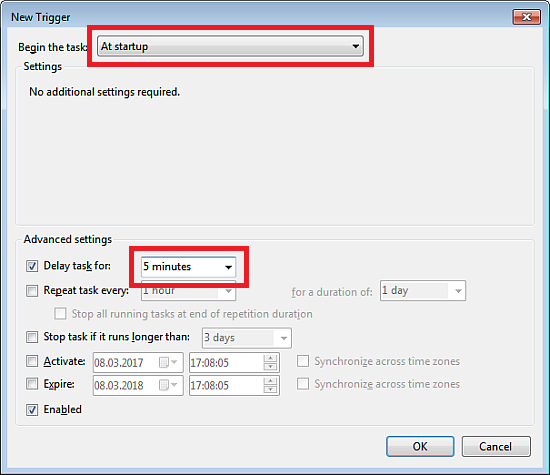
Task: Open the 5 minutes delay dropdown
Action: coord(188,267)
